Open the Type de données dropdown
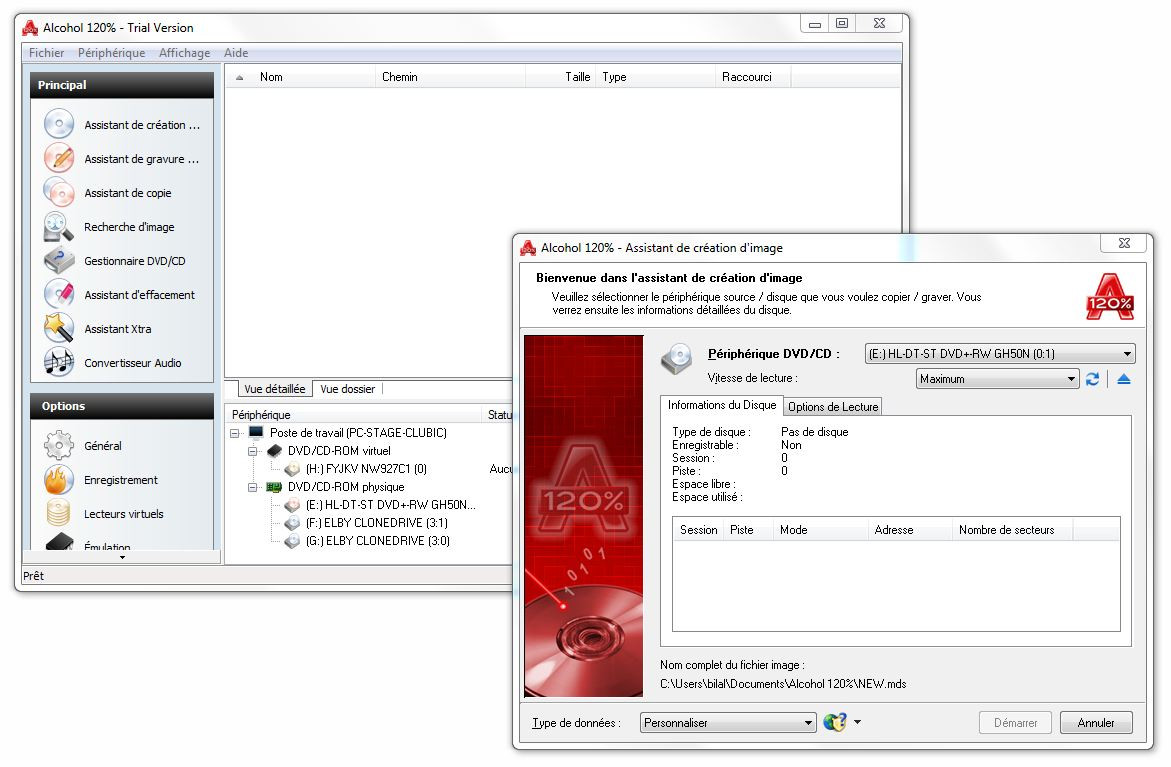This screenshot has height=767, width=1171. (x=809, y=723)
